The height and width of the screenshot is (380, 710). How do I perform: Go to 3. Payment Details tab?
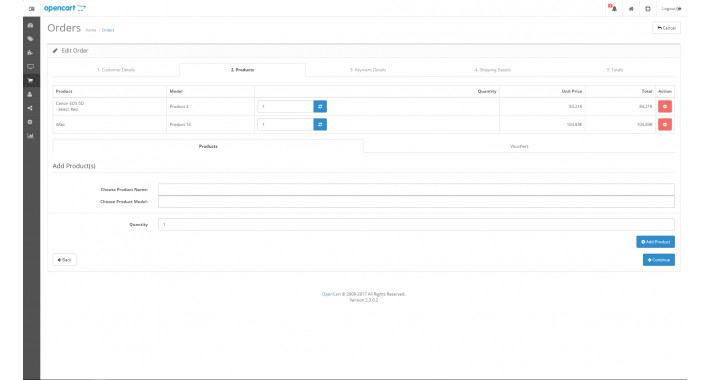(368, 70)
